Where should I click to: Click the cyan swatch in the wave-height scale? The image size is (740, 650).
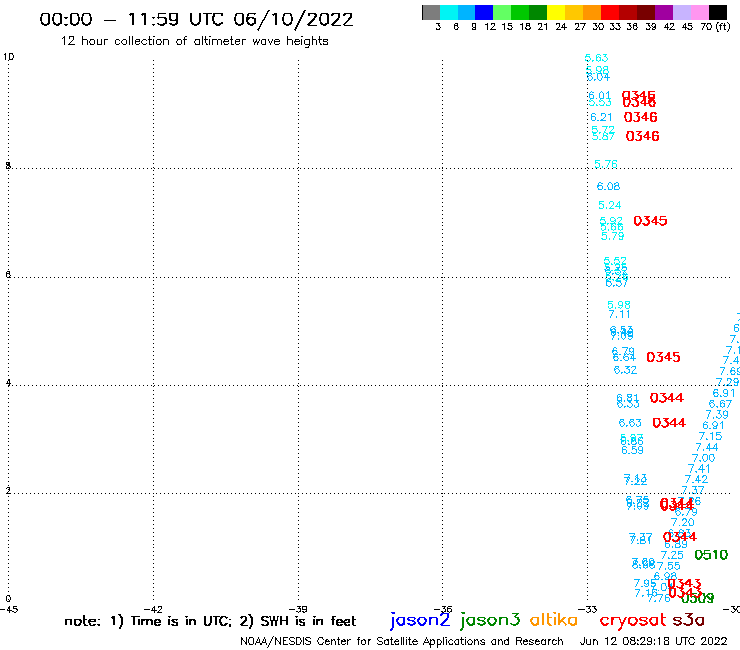coord(449,12)
